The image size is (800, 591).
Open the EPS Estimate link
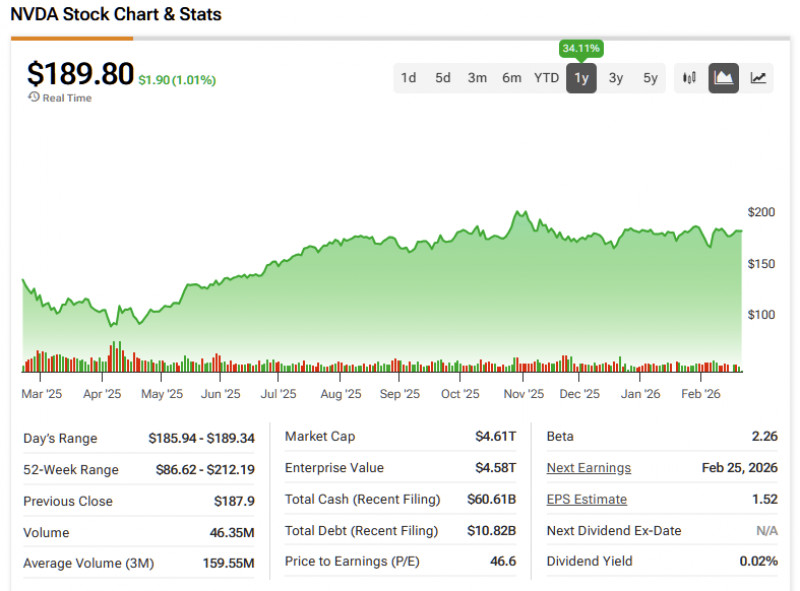(x=586, y=499)
